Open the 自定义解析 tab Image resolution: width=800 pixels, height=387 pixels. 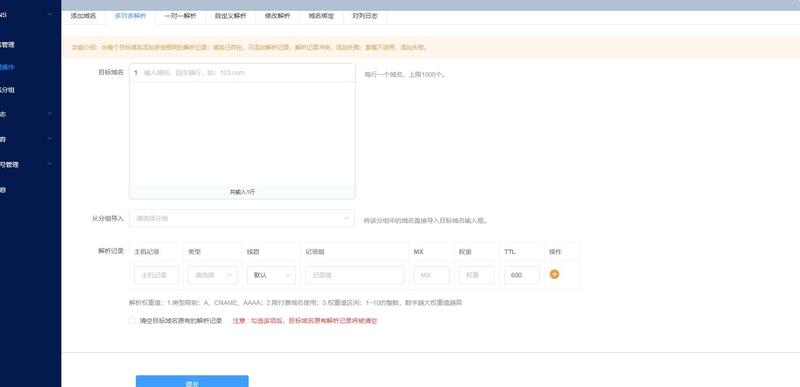tap(230, 16)
